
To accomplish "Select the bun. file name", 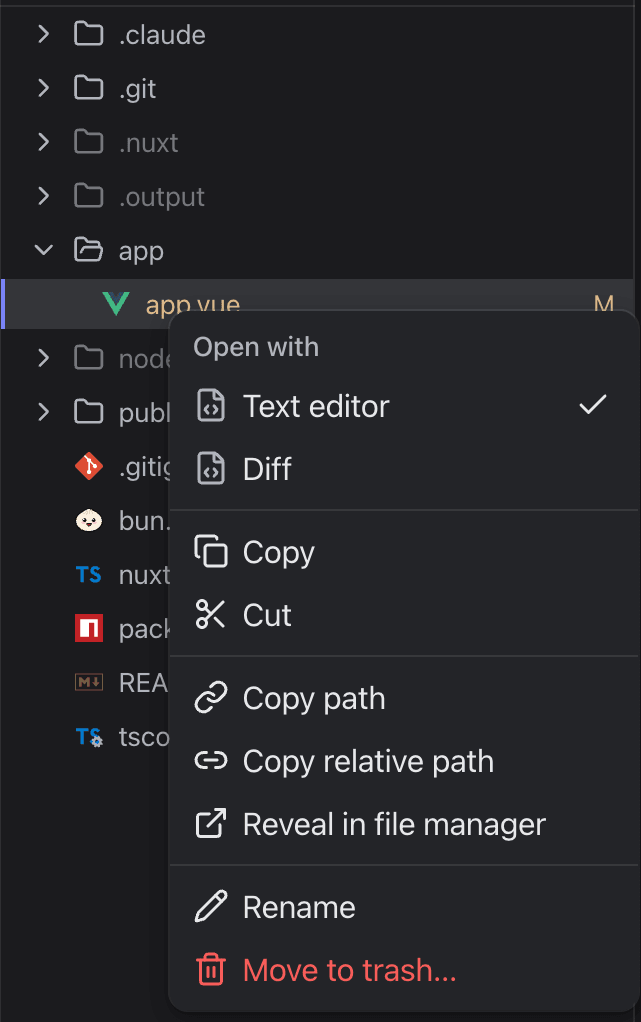I will [144, 521].
